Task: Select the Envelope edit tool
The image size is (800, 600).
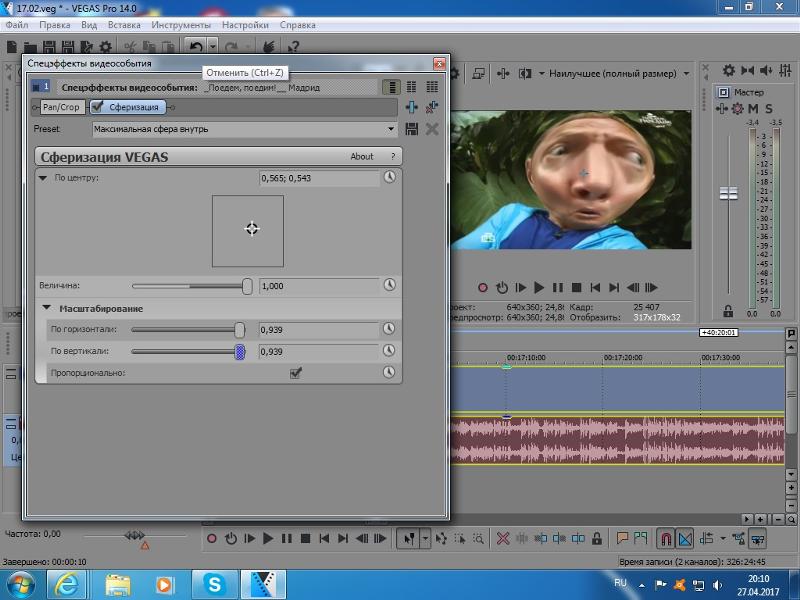Action: [441, 538]
